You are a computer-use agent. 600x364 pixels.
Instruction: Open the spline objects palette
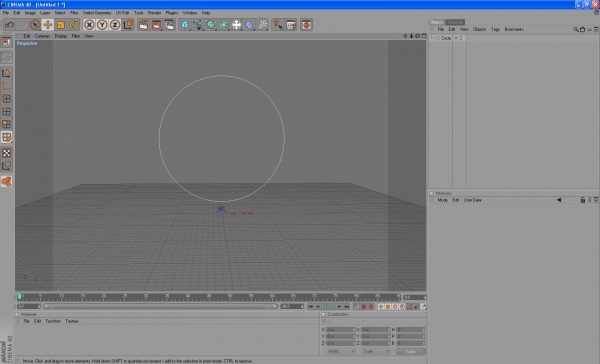point(198,25)
